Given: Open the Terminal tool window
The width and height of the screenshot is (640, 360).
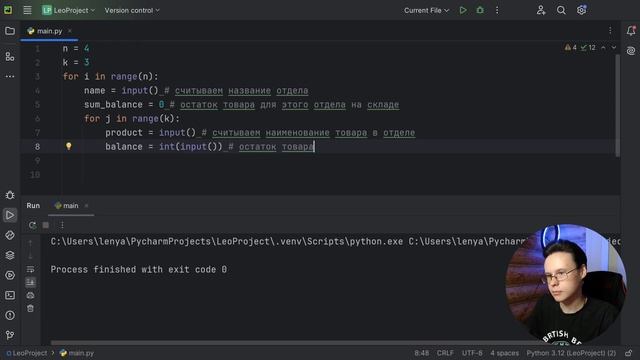Looking at the screenshot, I should point(10,295).
